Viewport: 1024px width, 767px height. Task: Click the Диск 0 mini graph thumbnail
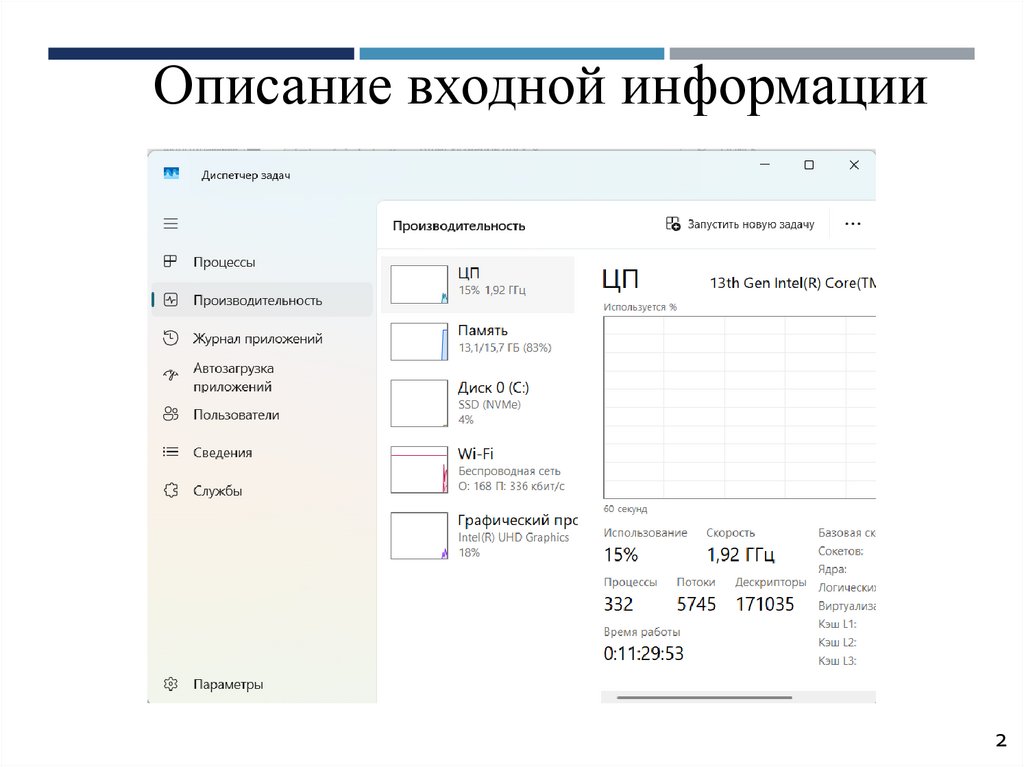coord(419,404)
